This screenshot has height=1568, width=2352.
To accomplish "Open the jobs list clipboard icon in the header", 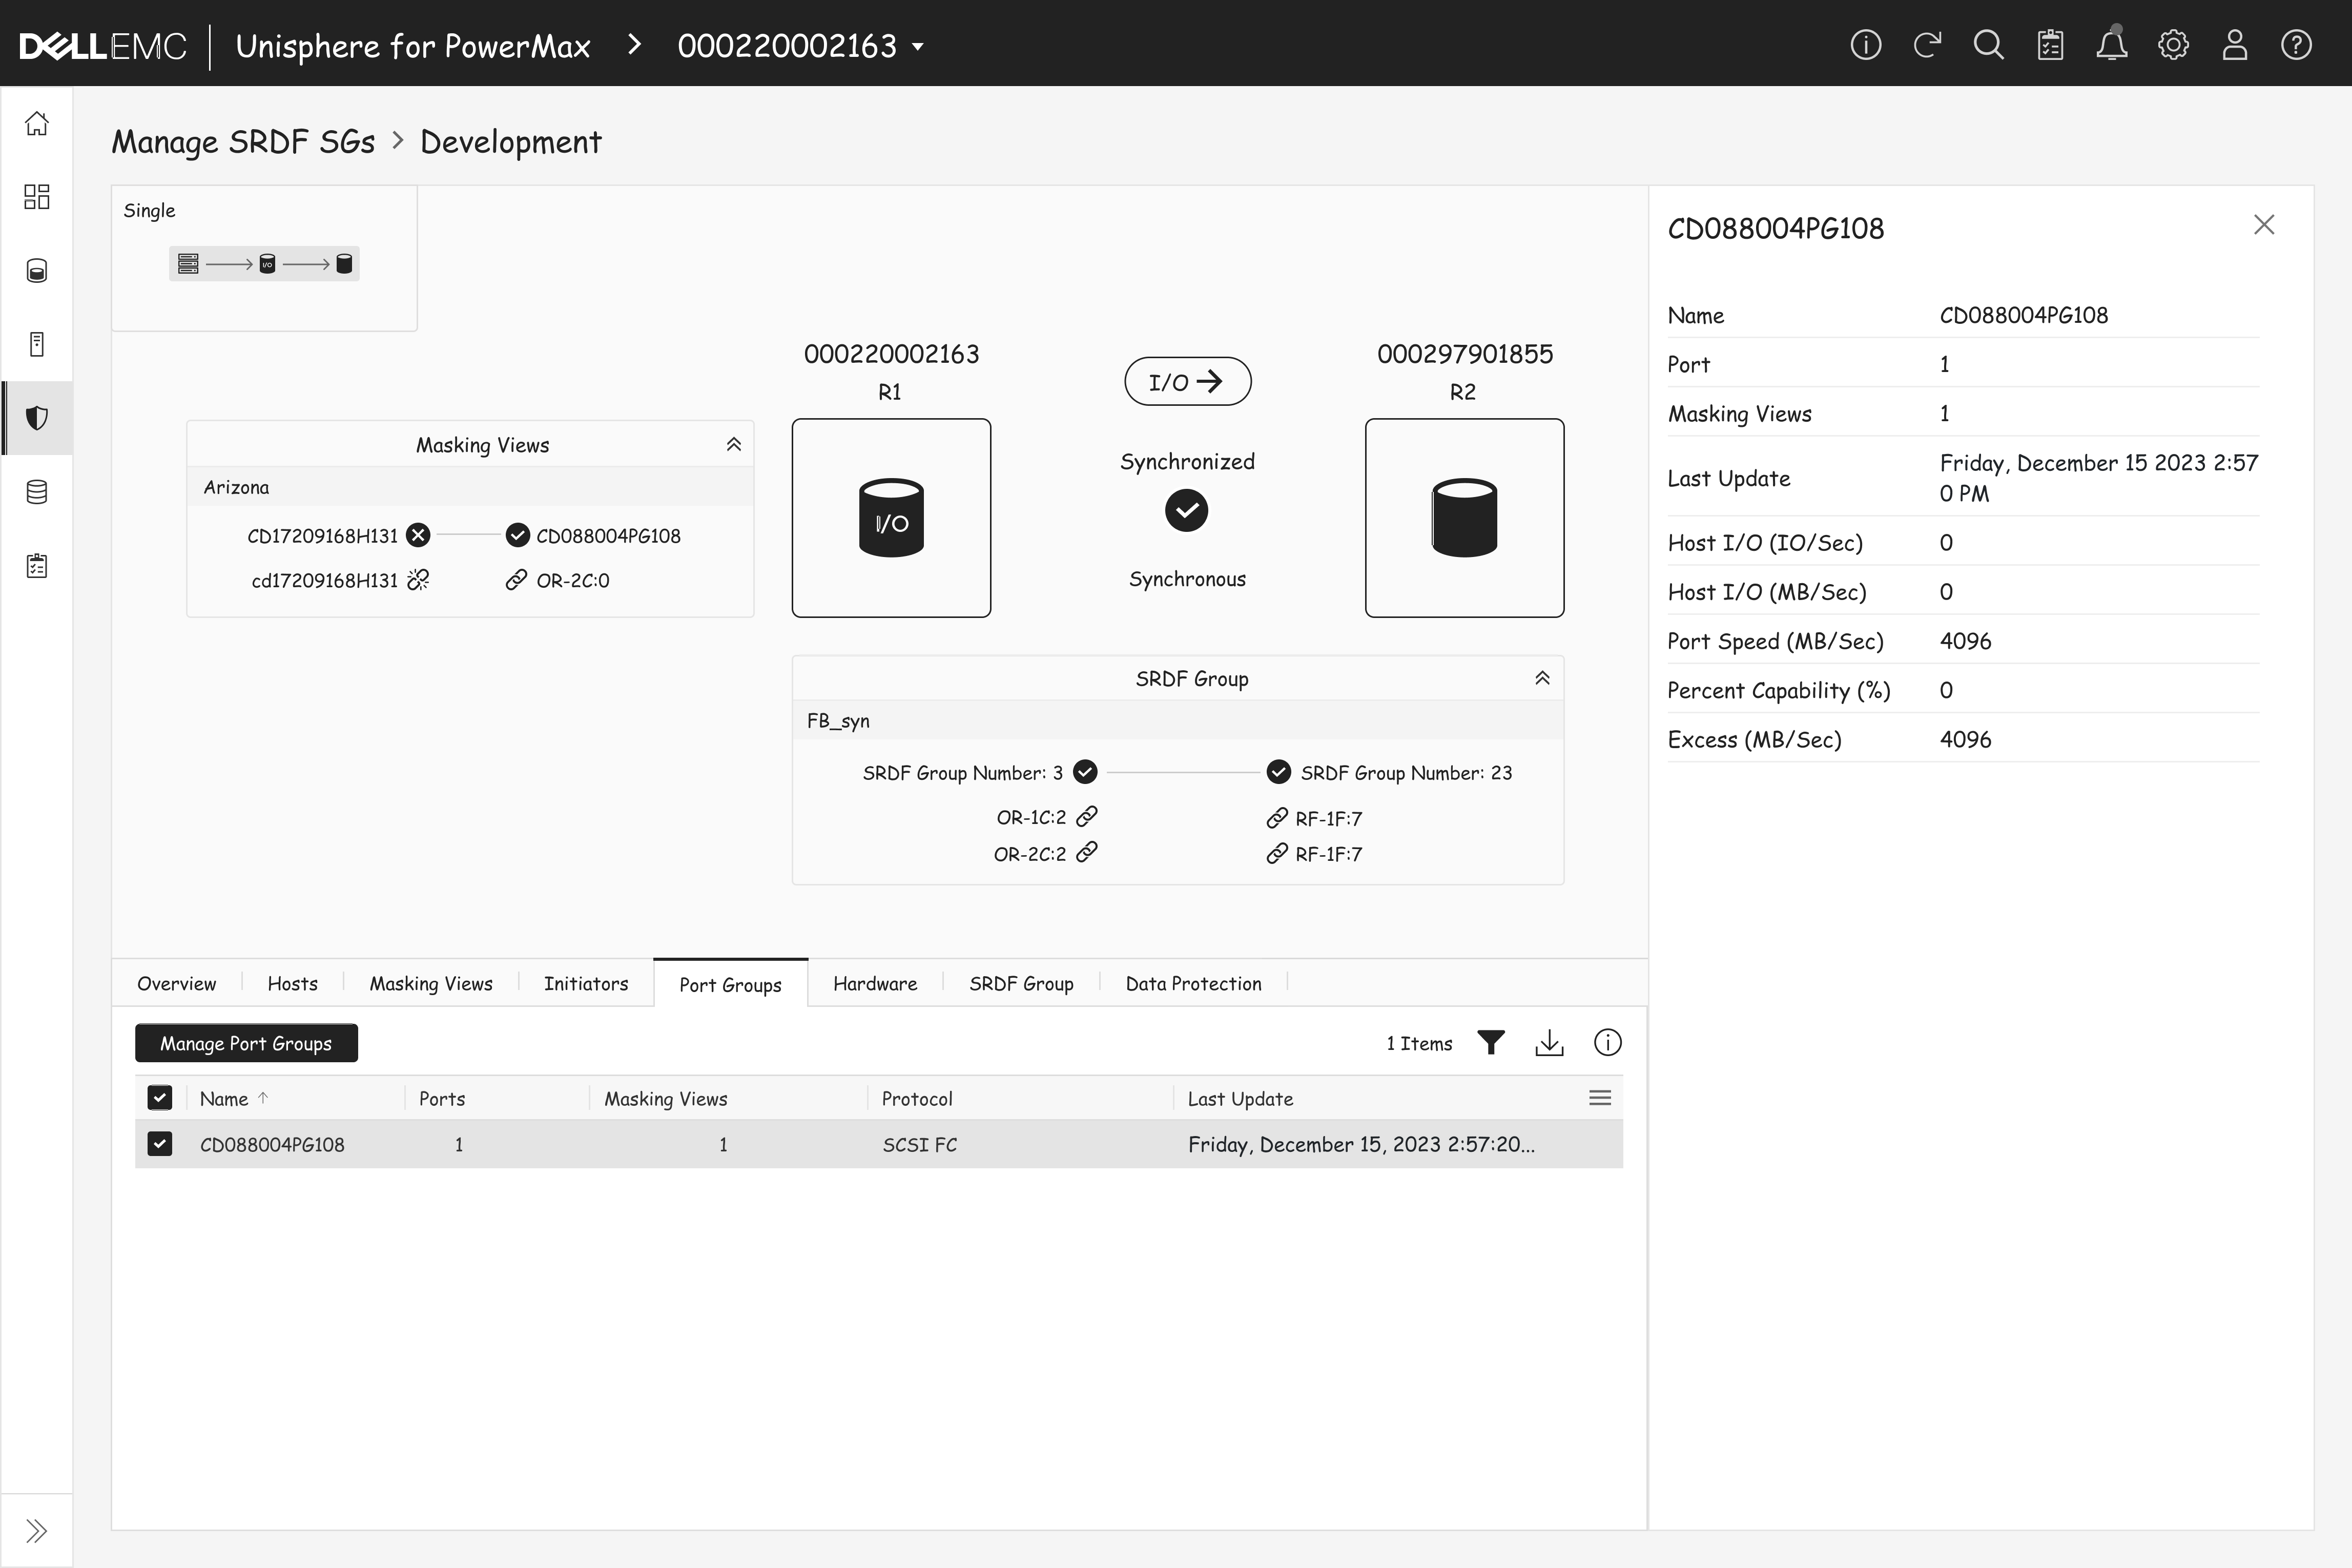I will tap(2050, 46).
